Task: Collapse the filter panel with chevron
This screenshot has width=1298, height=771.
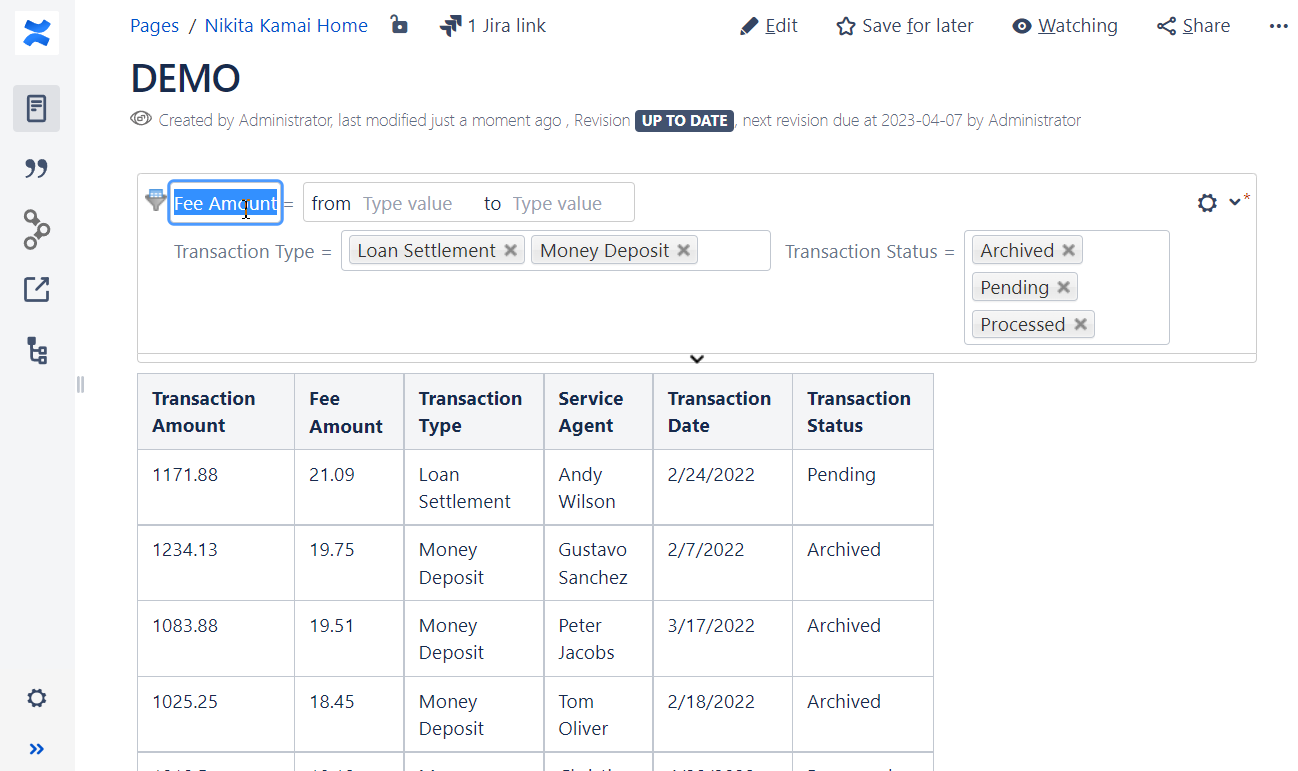Action: click(x=697, y=358)
